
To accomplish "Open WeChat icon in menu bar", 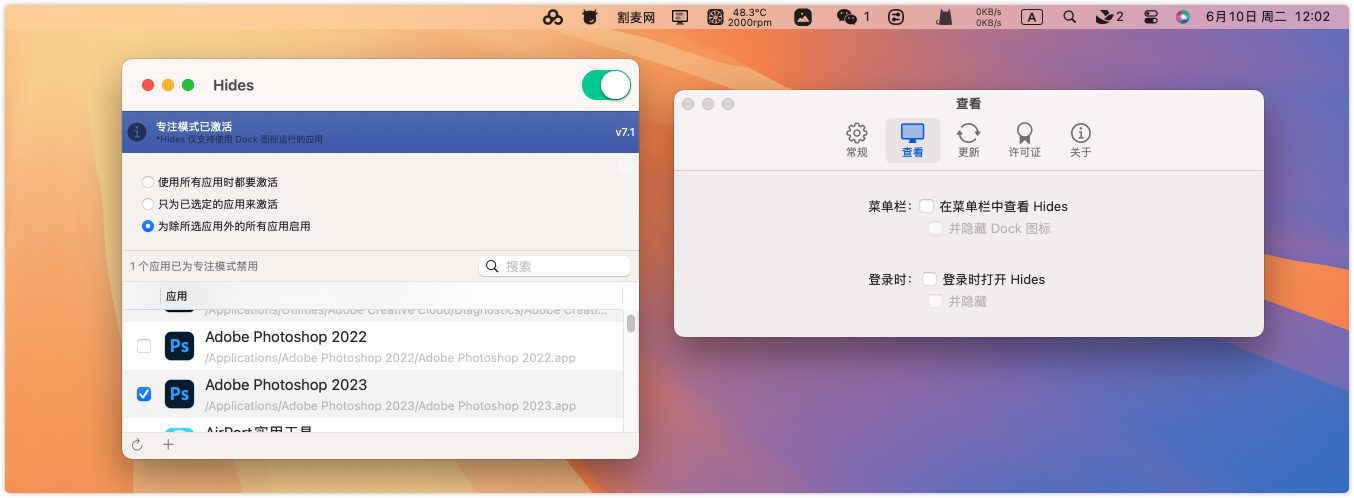I will [847, 17].
